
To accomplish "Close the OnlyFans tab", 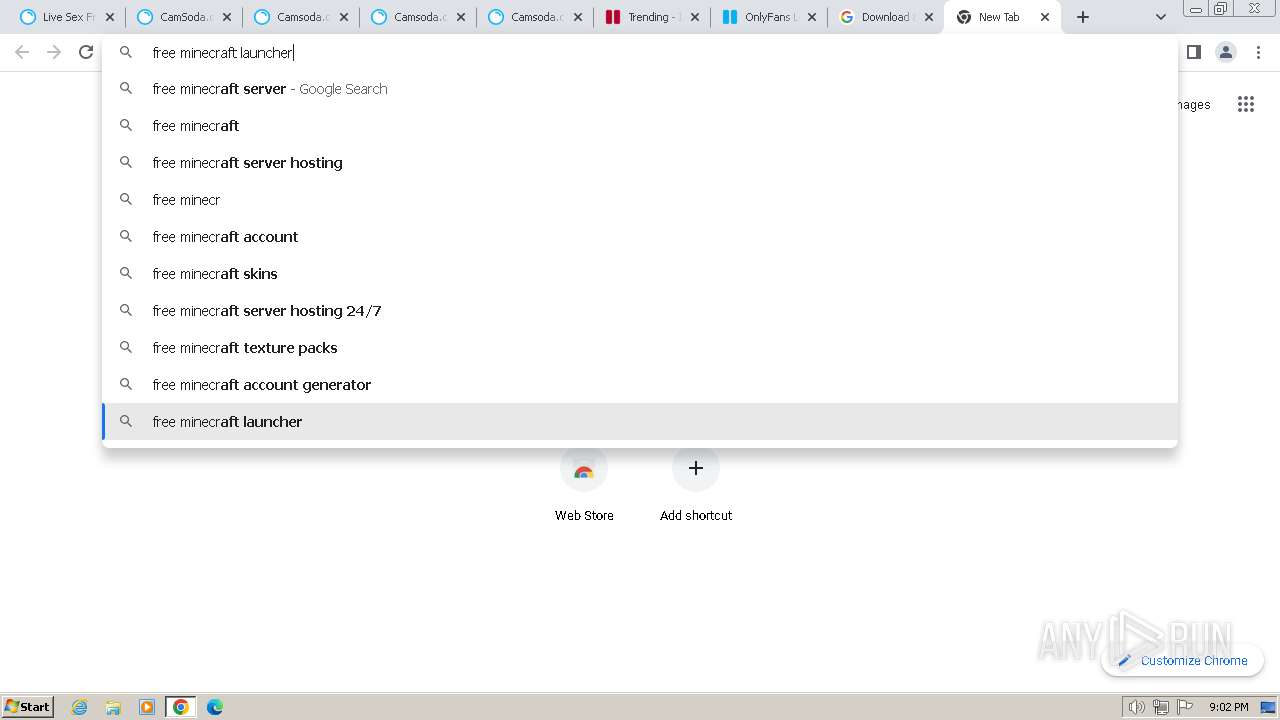I will 812,17.
